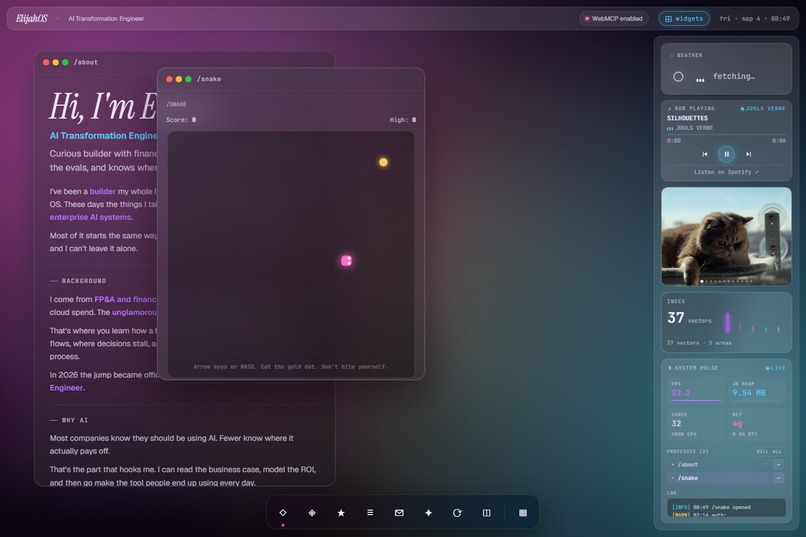Screen dimensions: 806x537
Task: Click the 'builder' link in about window
Action: [x=102, y=191]
